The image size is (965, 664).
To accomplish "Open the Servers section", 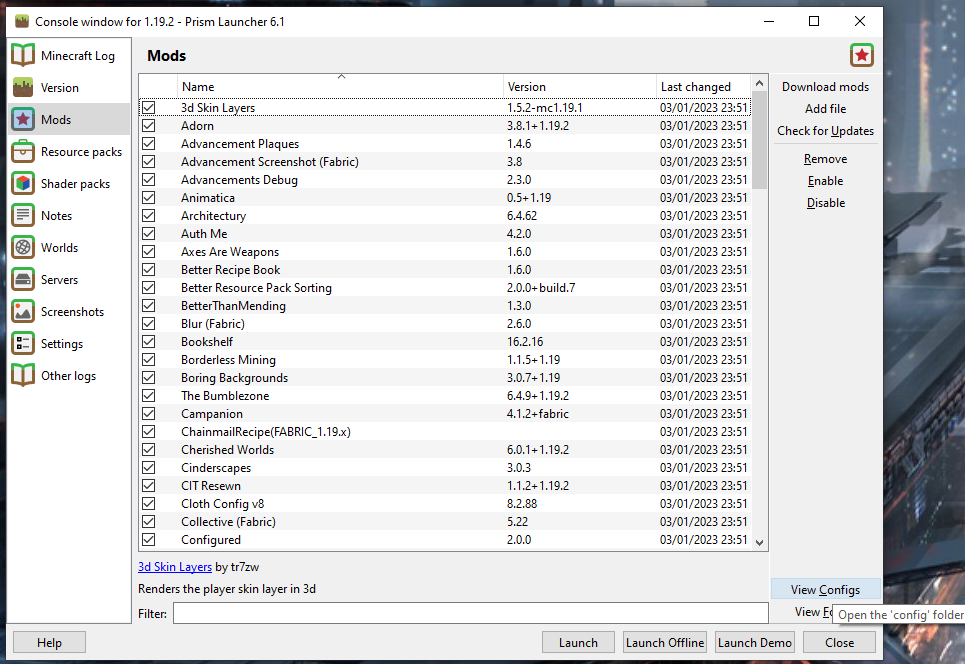I will [62, 279].
